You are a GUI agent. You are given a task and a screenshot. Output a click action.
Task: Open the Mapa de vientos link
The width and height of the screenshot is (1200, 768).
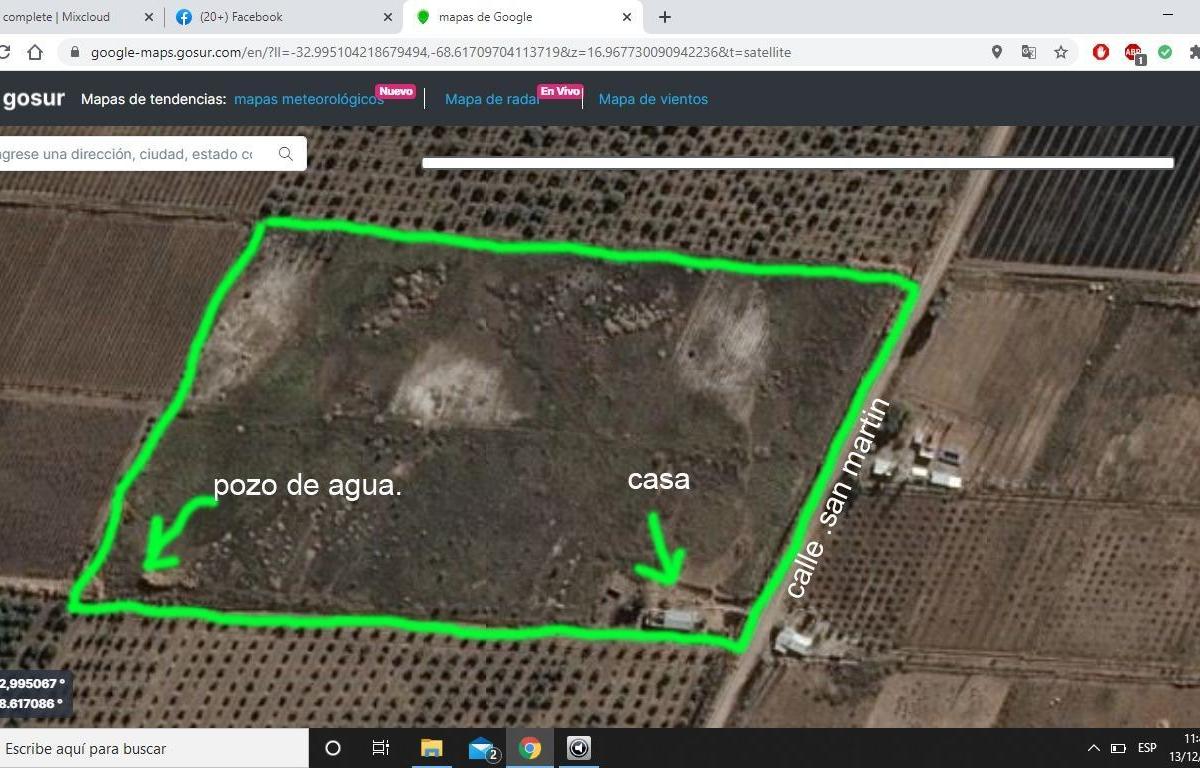pyautogui.click(x=653, y=99)
